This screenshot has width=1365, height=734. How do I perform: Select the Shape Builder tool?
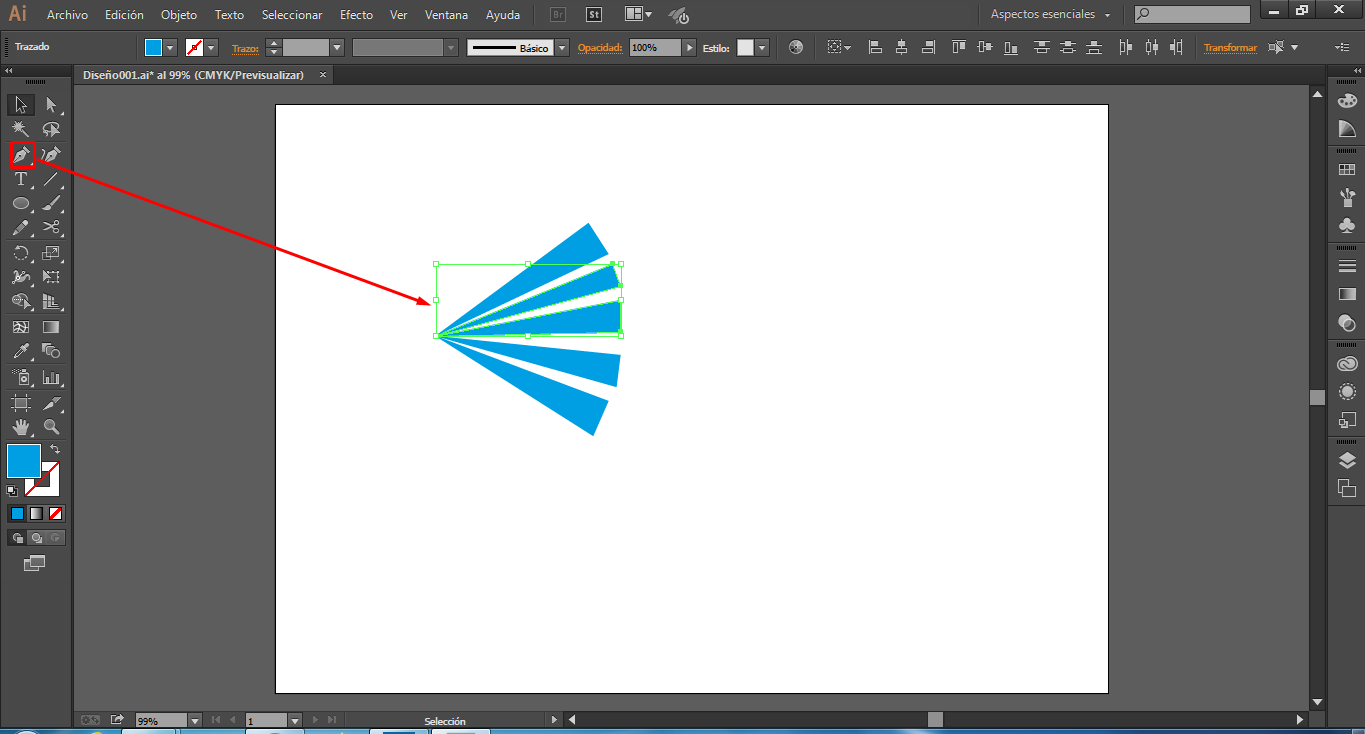21,301
